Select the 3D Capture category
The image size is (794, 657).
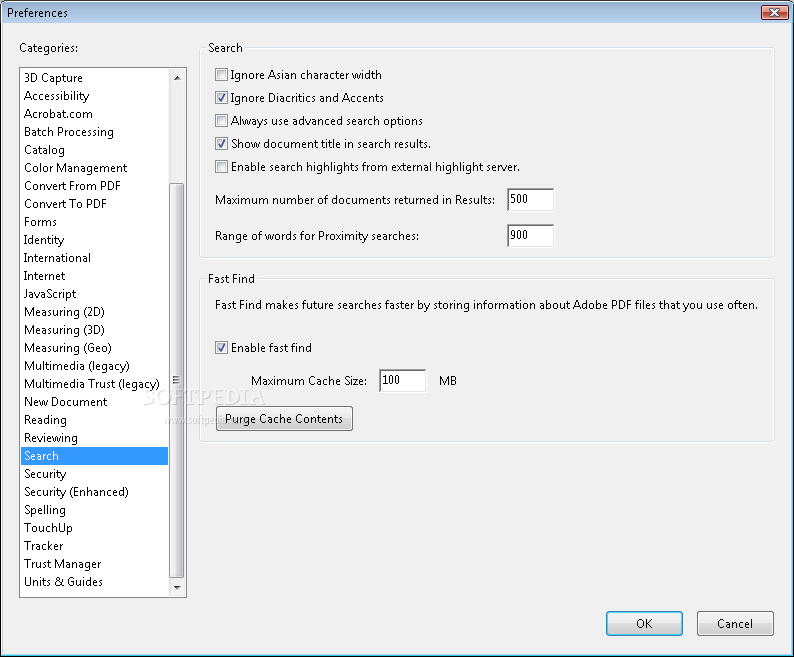click(x=94, y=78)
